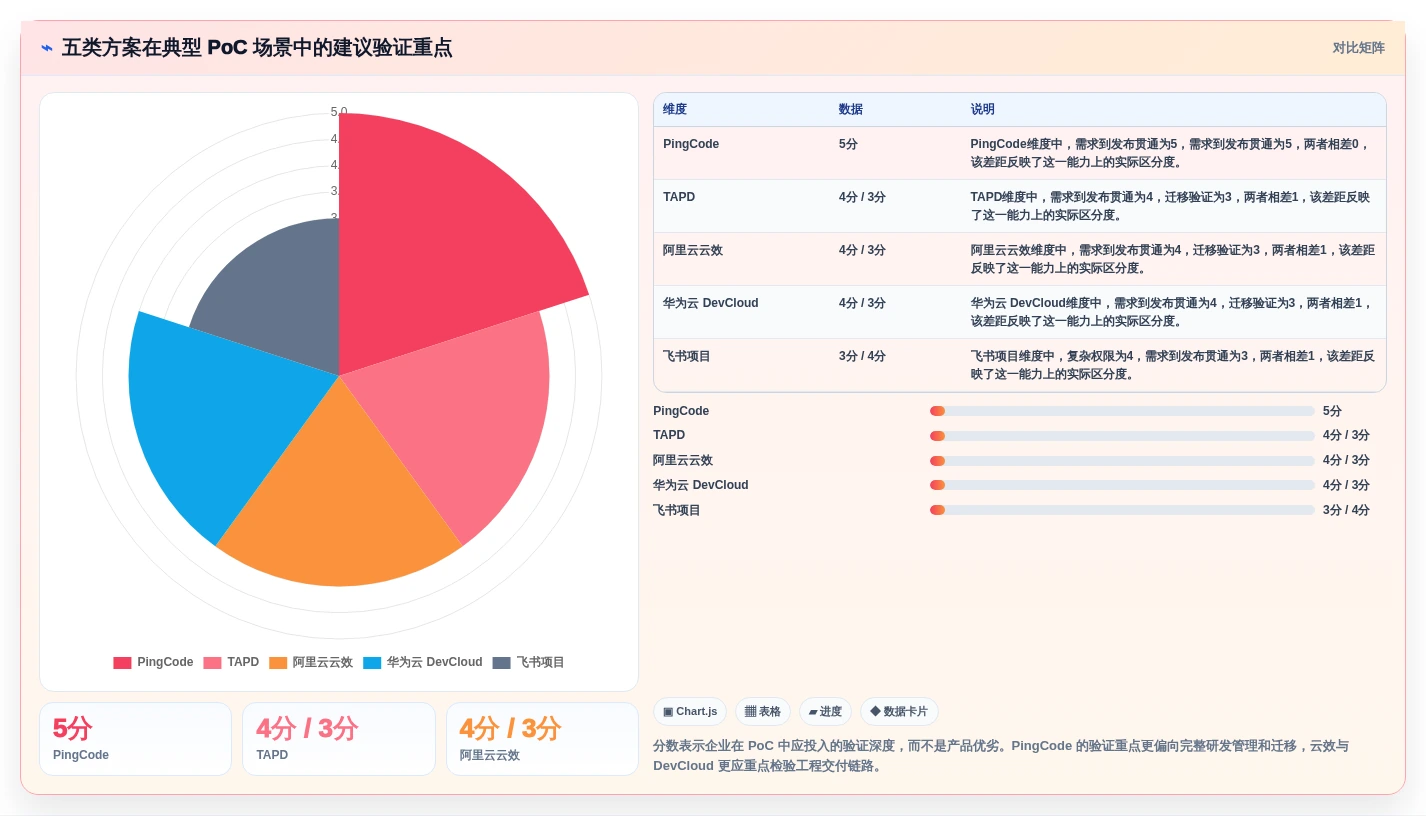The width and height of the screenshot is (1426, 816).
Task: Click the 3分 / 4分 table cell
Action: [x=862, y=356]
